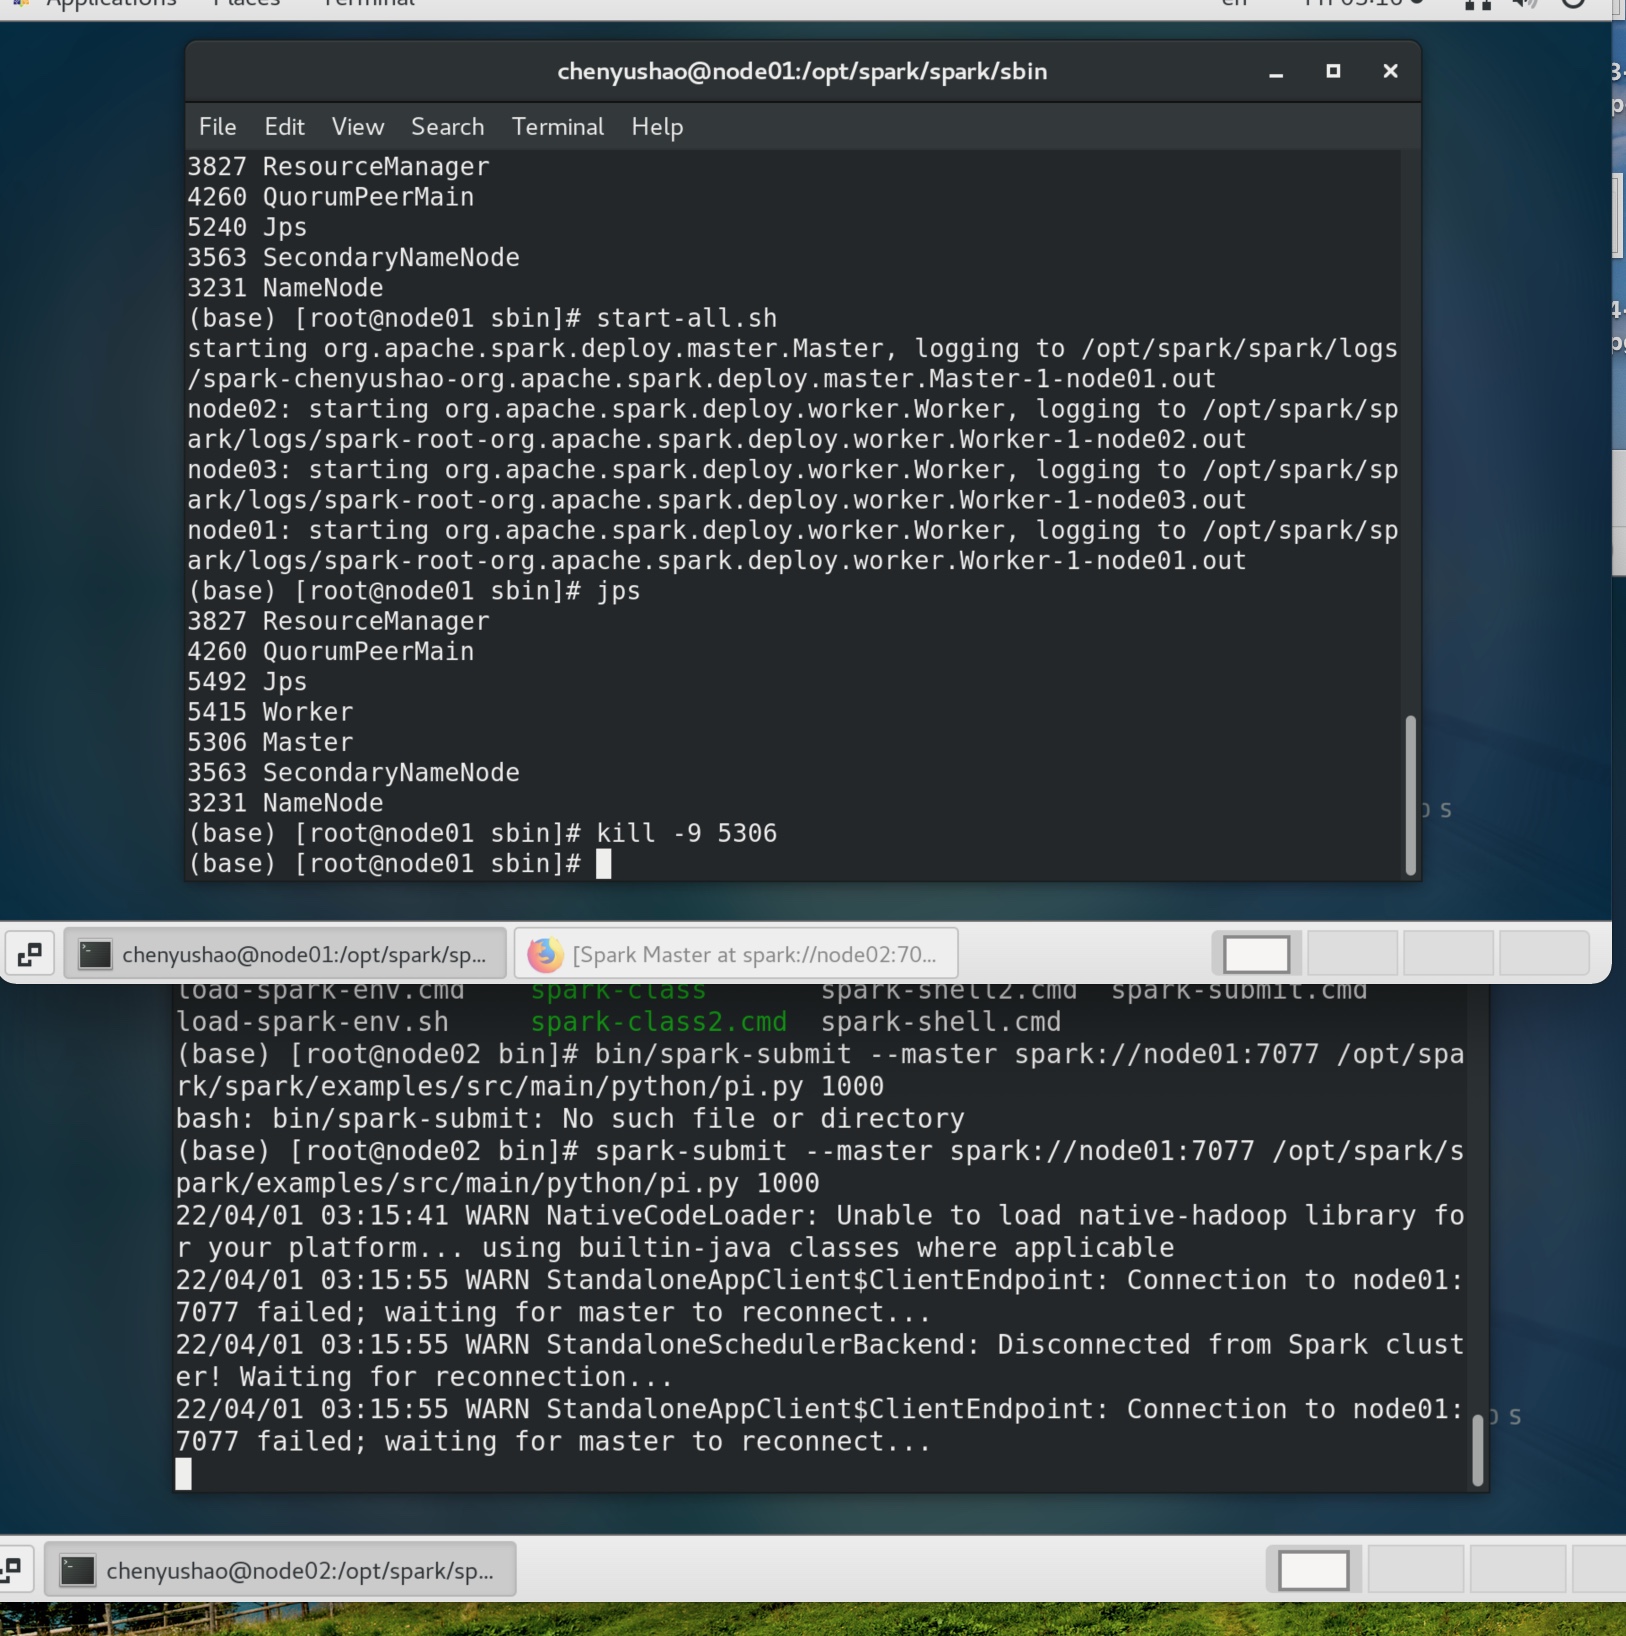
Task: Click the 'kill -9 5306' command line
Action: coord(482,833)
